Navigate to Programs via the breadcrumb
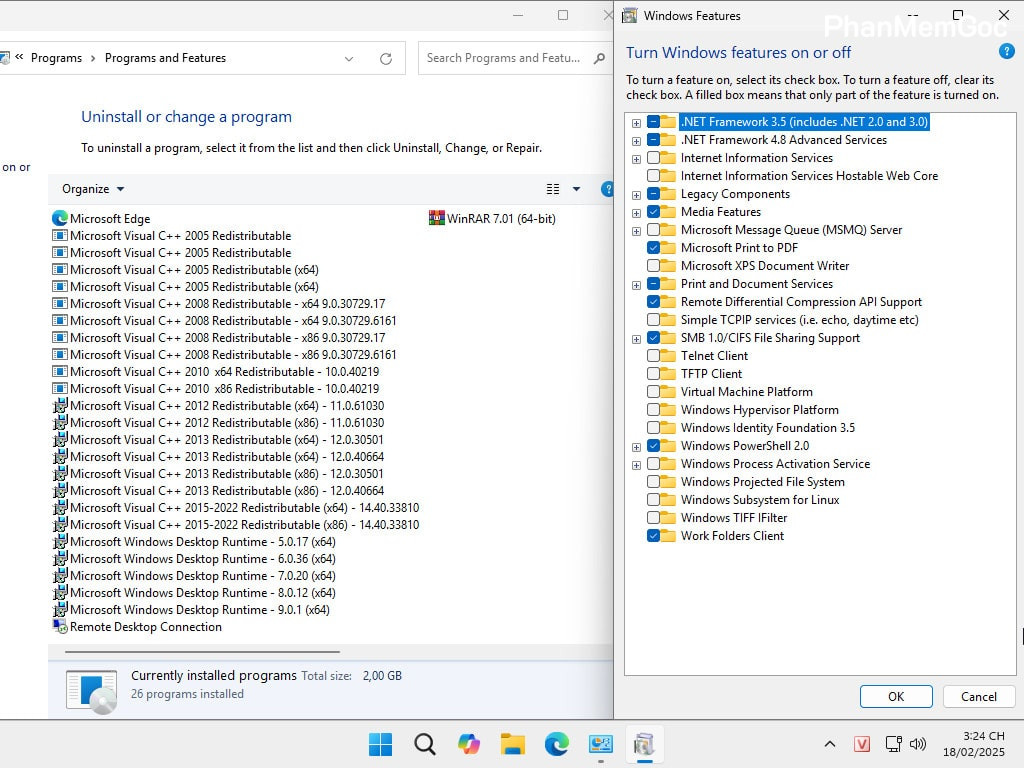The width and height of the screenshot is (1024, 768). 56,58
